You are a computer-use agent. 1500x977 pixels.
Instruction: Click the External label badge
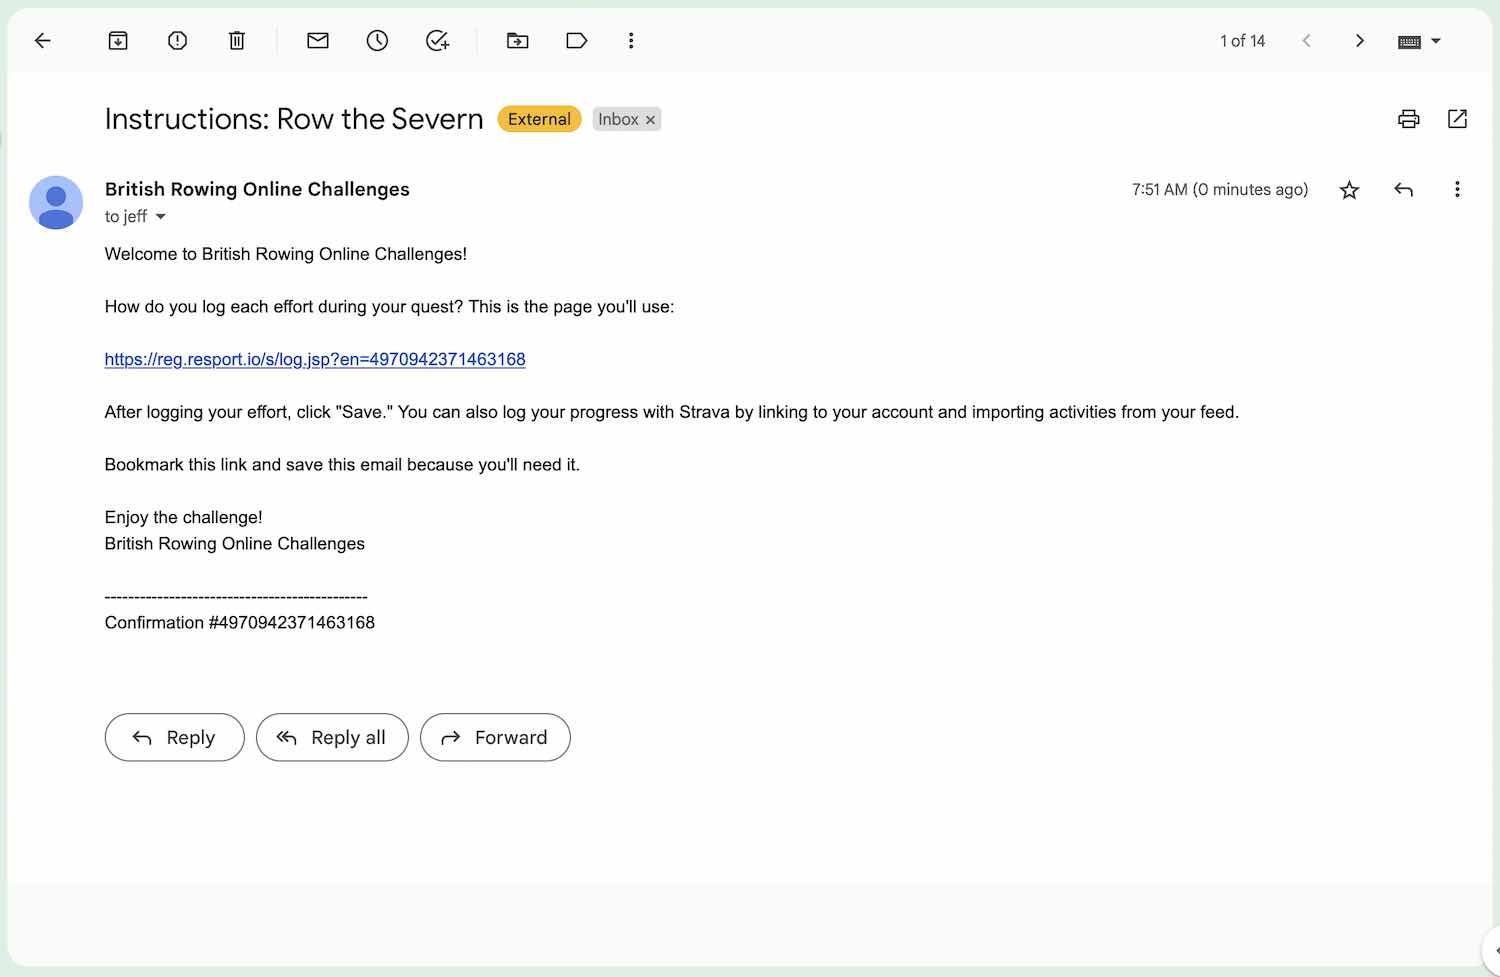pyautogui.click(x=539, y=119)
